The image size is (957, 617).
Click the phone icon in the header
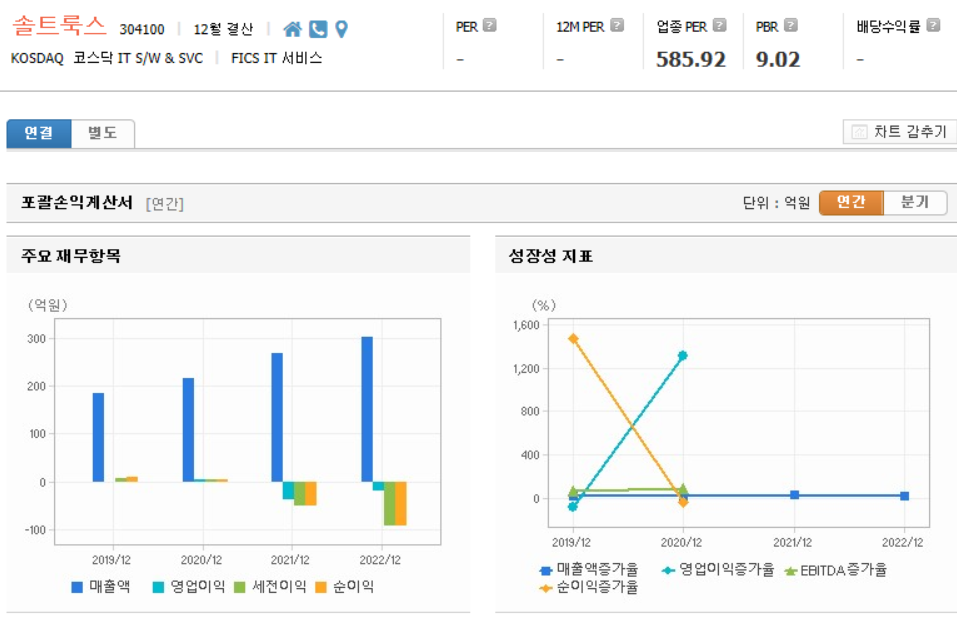point(316,29)
